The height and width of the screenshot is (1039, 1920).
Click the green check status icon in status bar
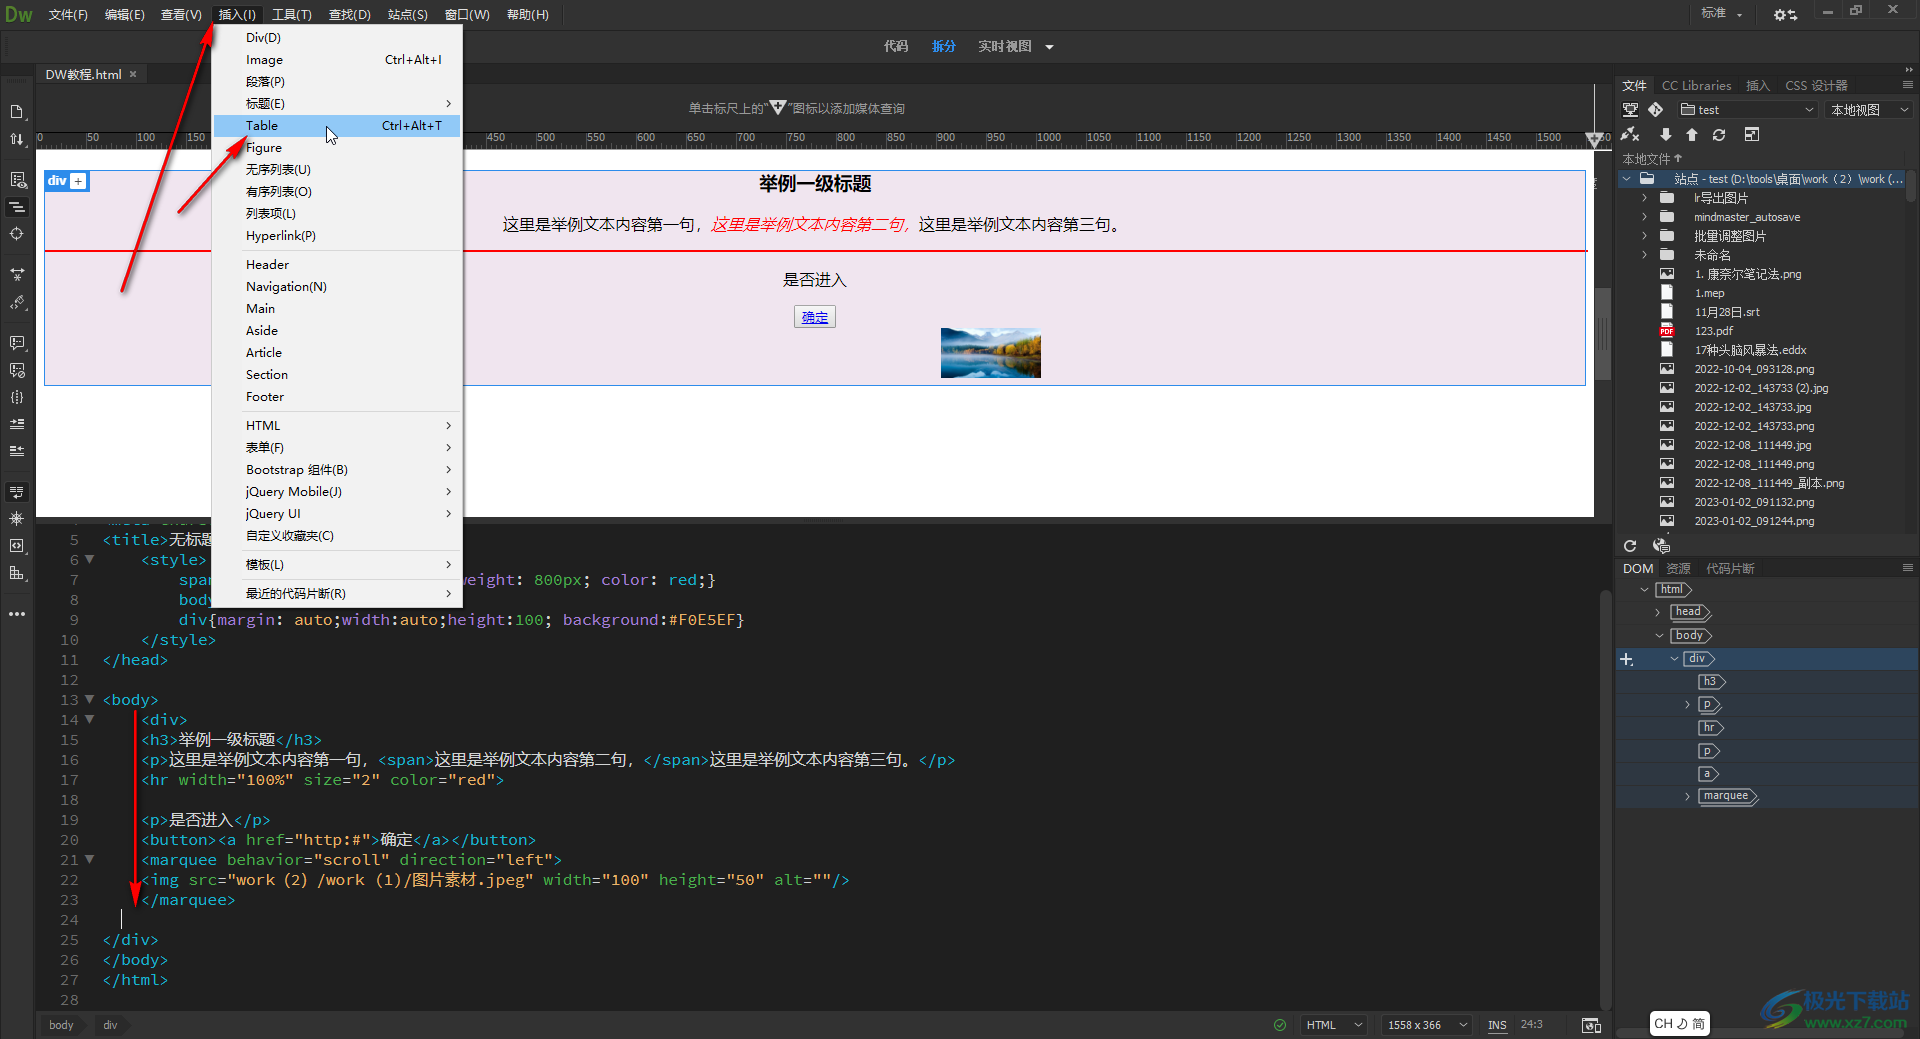[x=1280, y=1025]
